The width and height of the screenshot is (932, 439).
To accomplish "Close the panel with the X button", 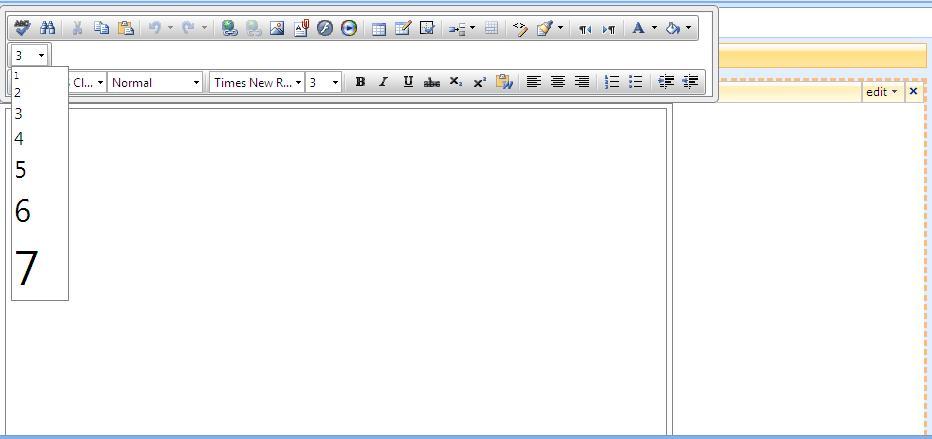I will (914, 91).
